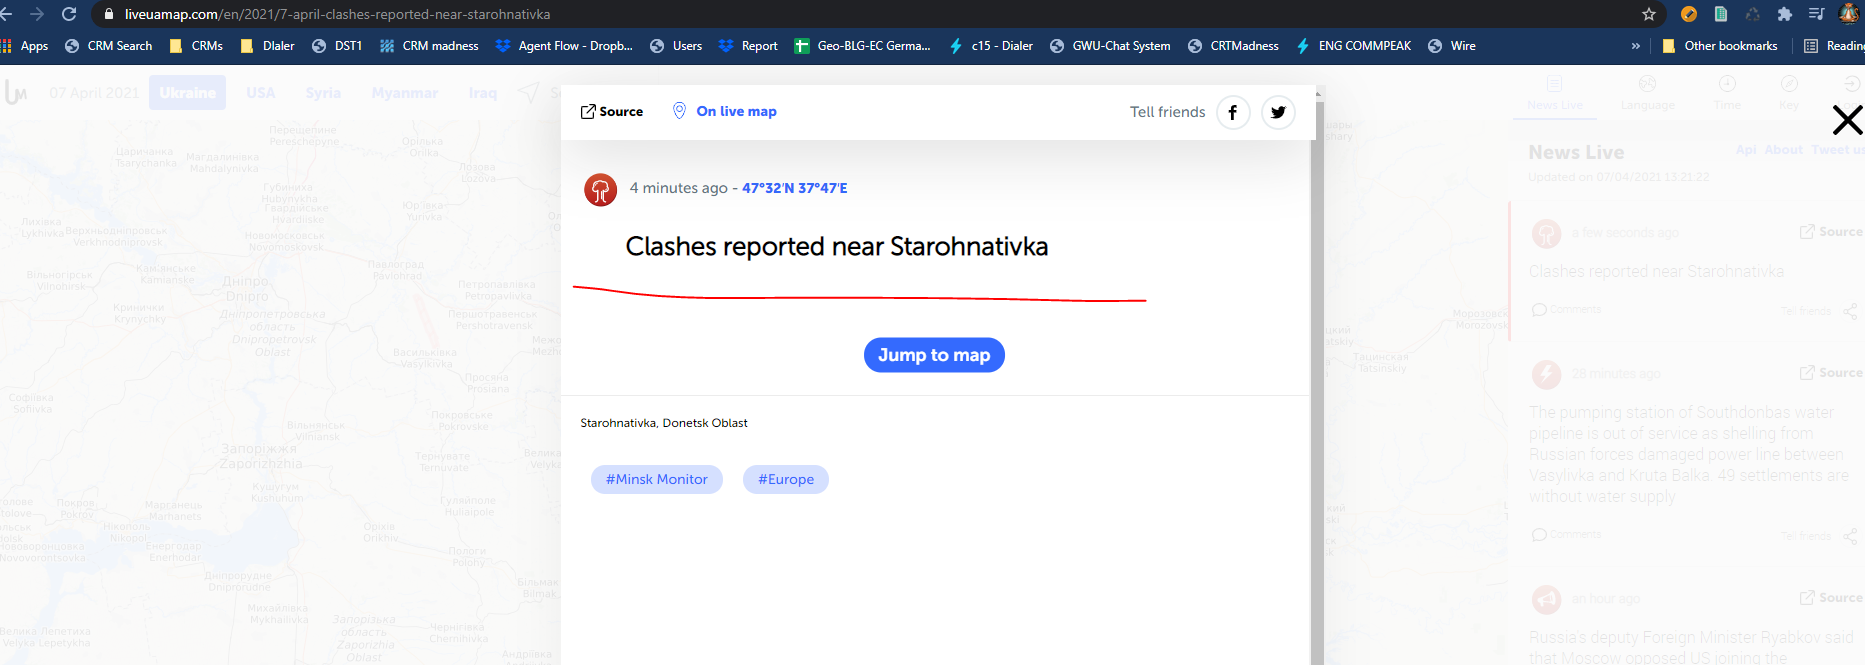The height and width of the screenshot is (665, 1865).
Task: Open the Wire bookmark
Action: coord(1452,46)
